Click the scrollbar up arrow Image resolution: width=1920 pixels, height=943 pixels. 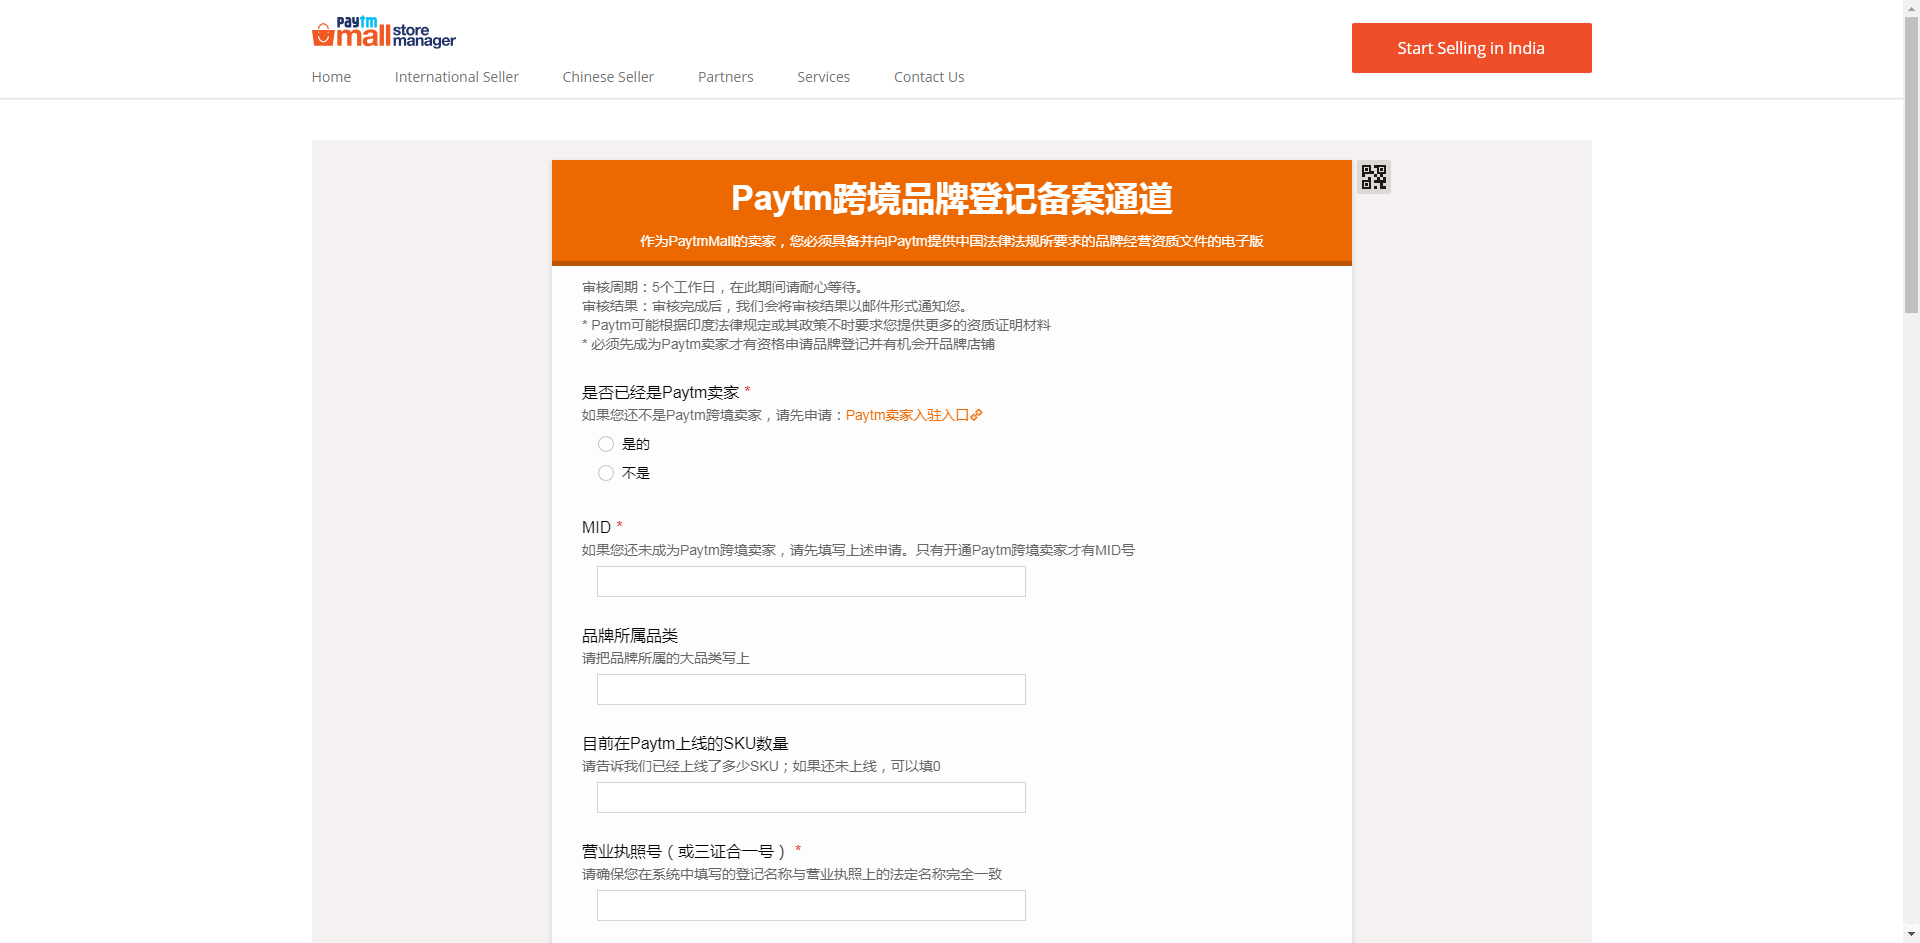[x=1911, y=8]
